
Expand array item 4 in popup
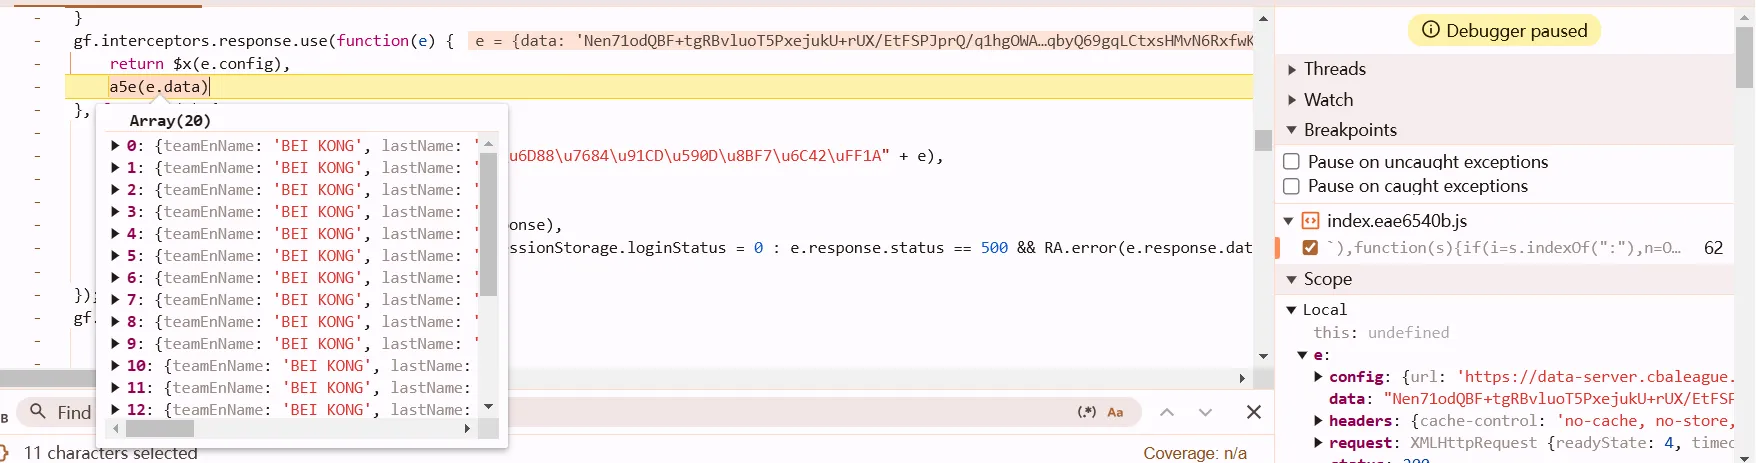point(115,234)
